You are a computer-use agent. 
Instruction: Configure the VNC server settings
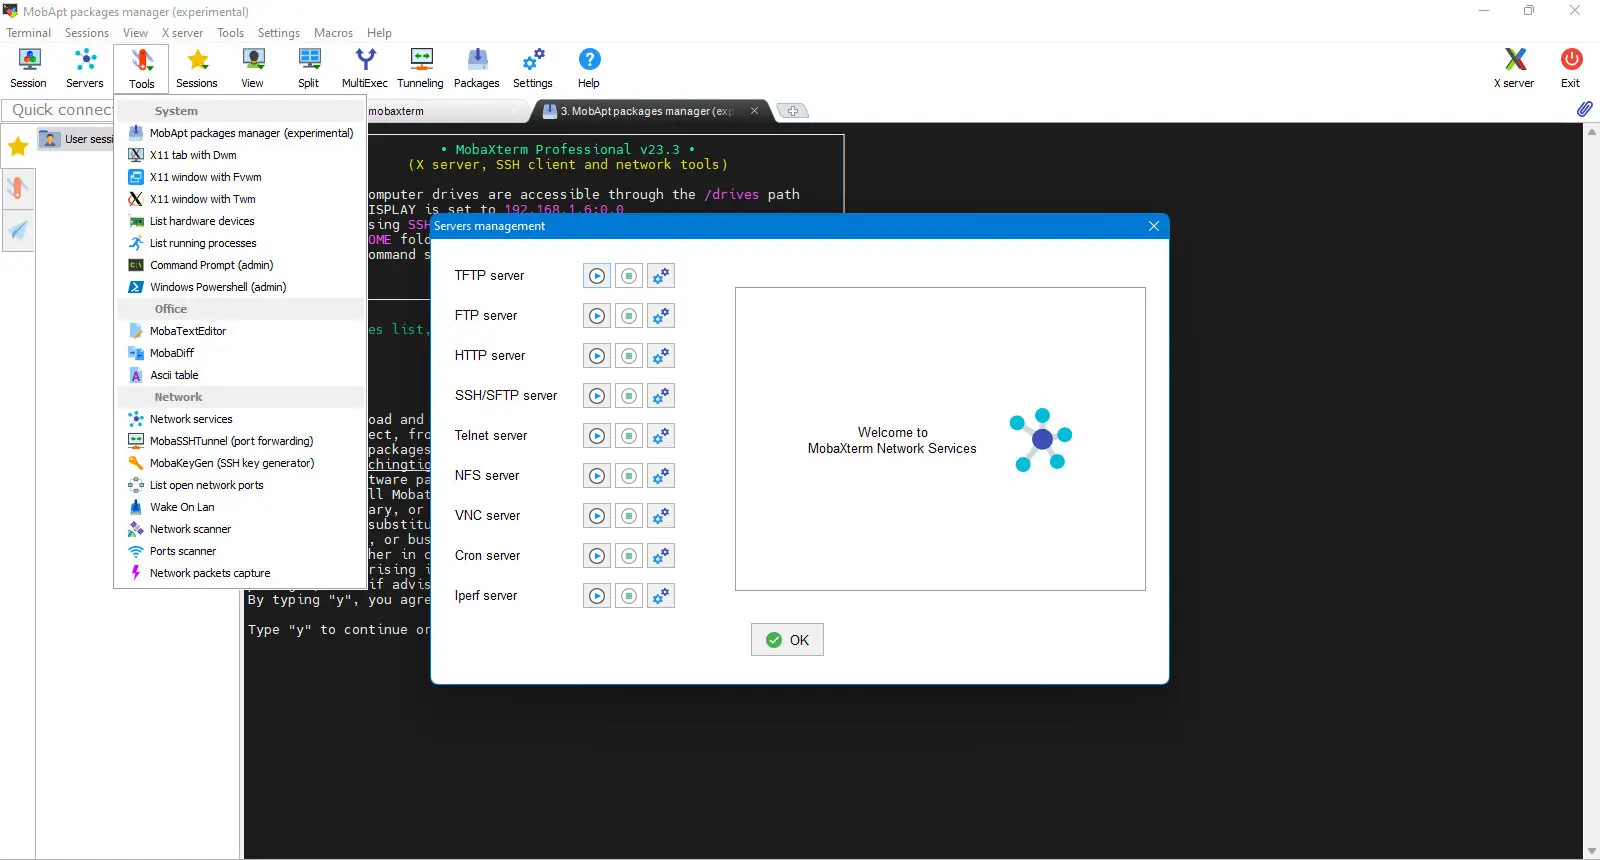[661, 516]
